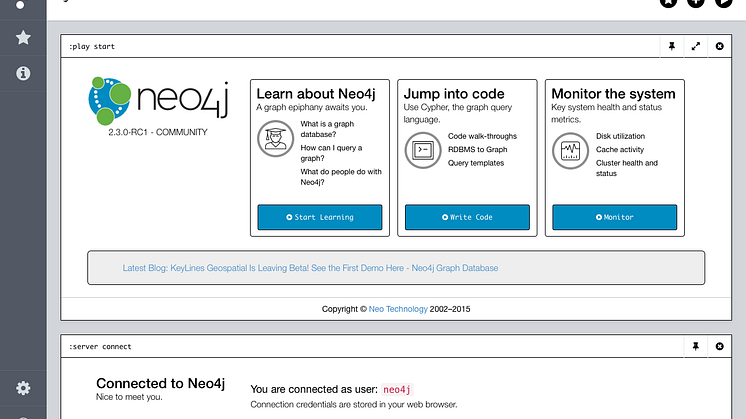Click the Monitor button

tap(615, 217)
